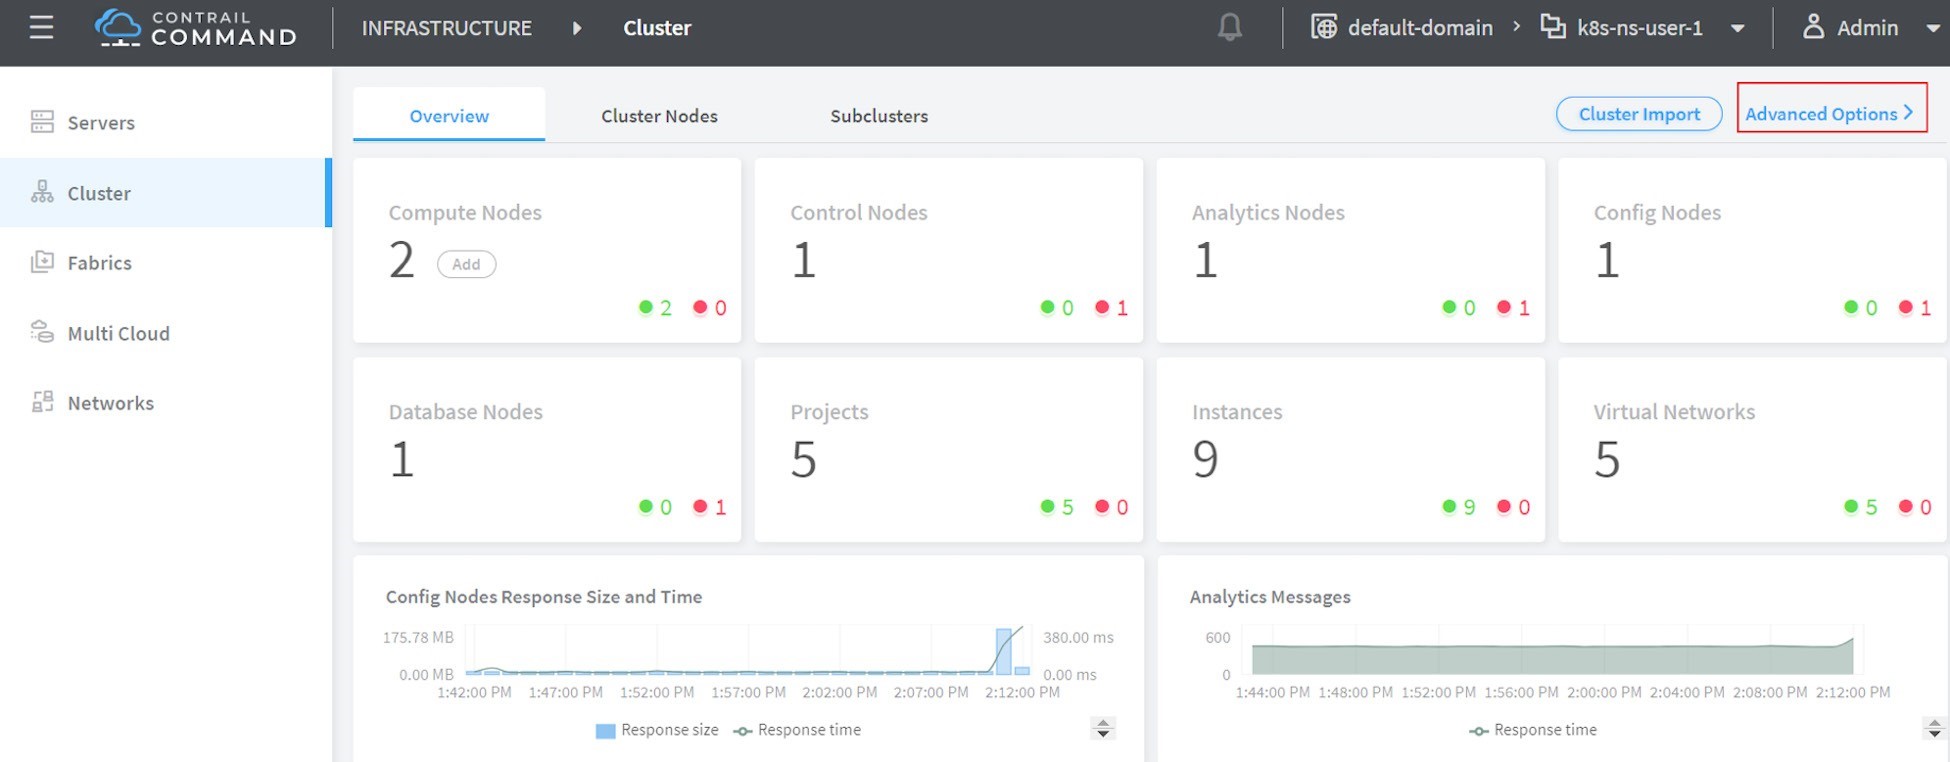
Task: Expand the Admin user dropdown arrow
Action: pos(1932,28)
